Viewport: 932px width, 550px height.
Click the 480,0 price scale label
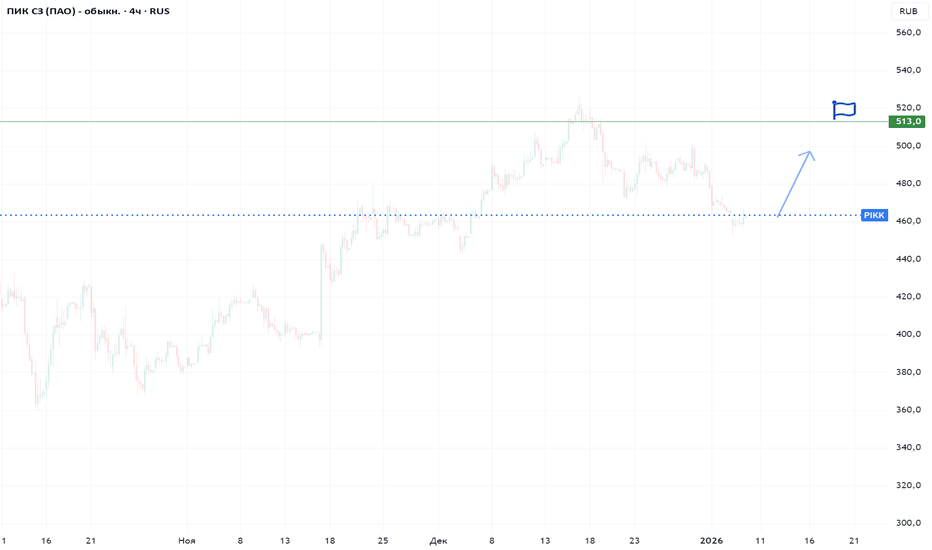[x=907, y=184]
